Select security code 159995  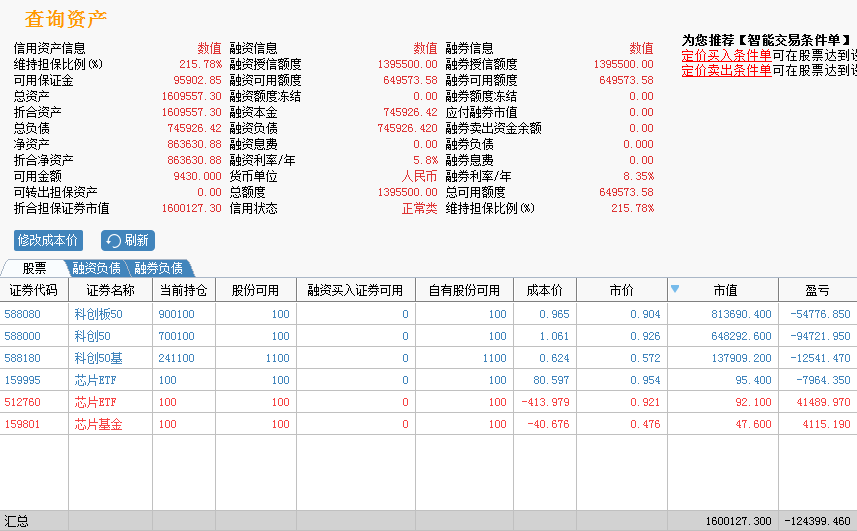[x=22, y=380]
